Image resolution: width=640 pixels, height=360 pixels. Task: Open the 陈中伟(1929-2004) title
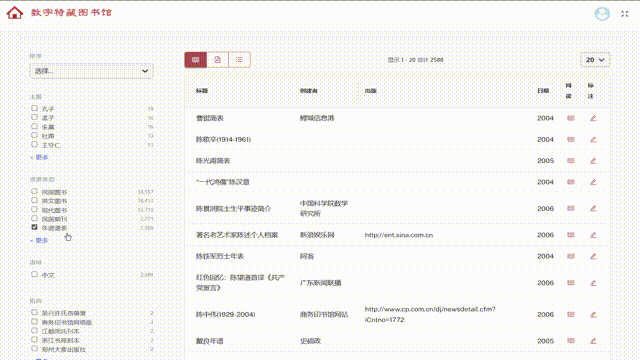tap(226, 315)
